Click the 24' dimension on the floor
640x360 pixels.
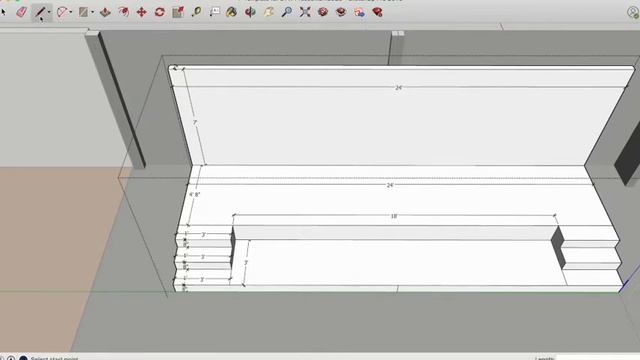coord(390,185)
